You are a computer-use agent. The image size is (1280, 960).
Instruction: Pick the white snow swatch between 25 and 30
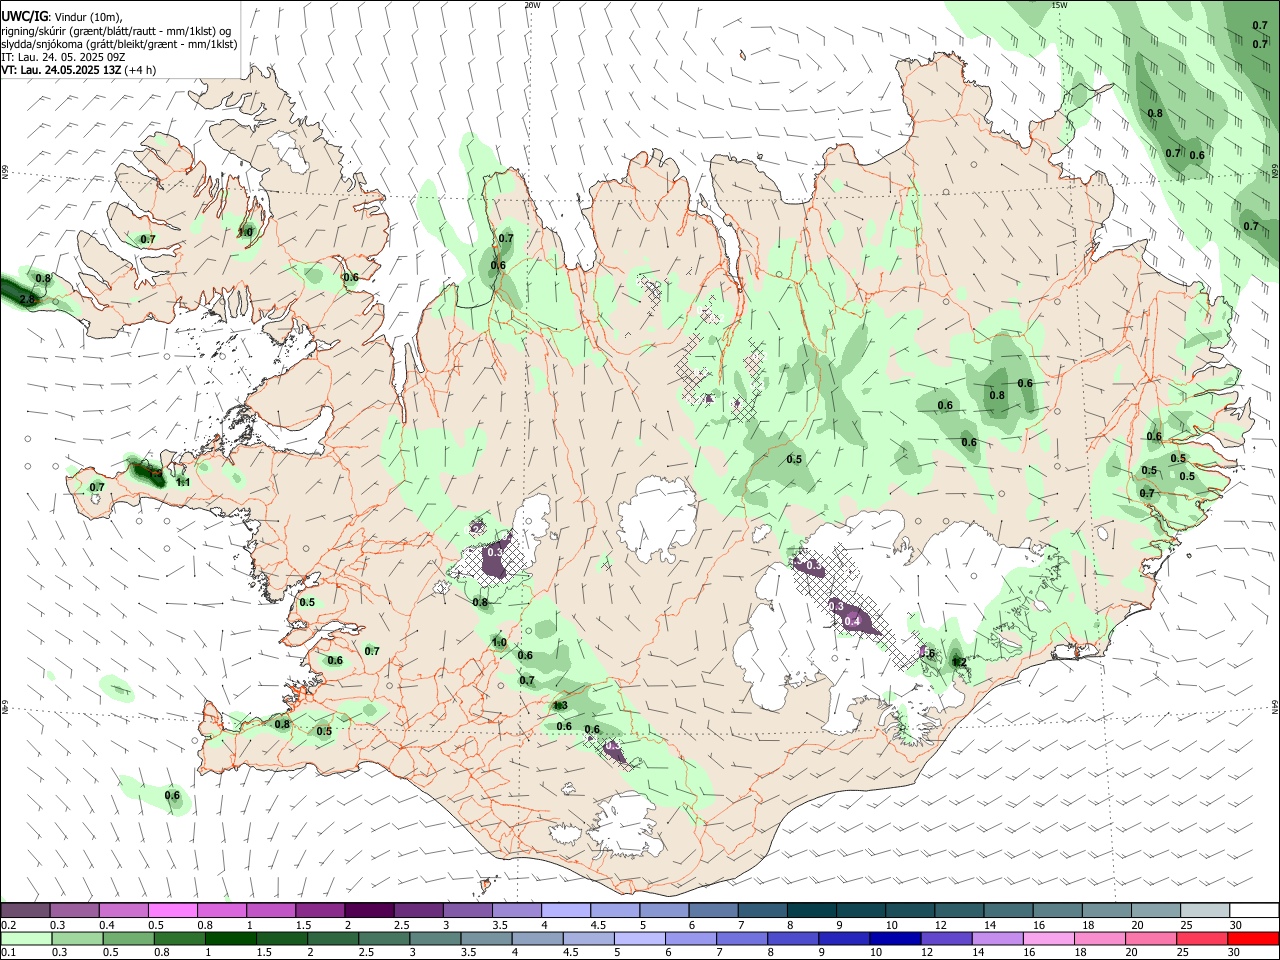click(x=1205, y=911)
